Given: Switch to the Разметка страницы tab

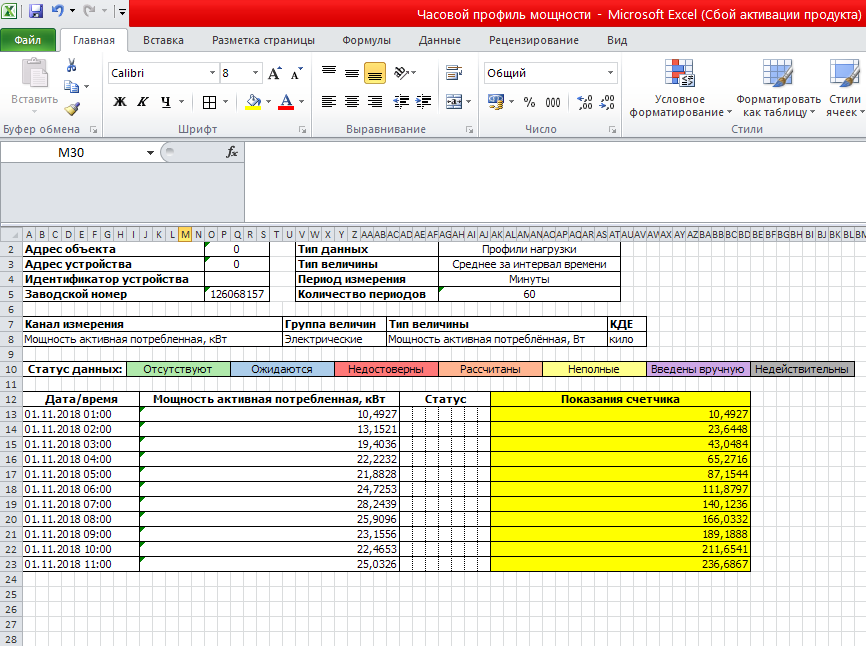Looking at the screenshot, I should tap(263, 40).
